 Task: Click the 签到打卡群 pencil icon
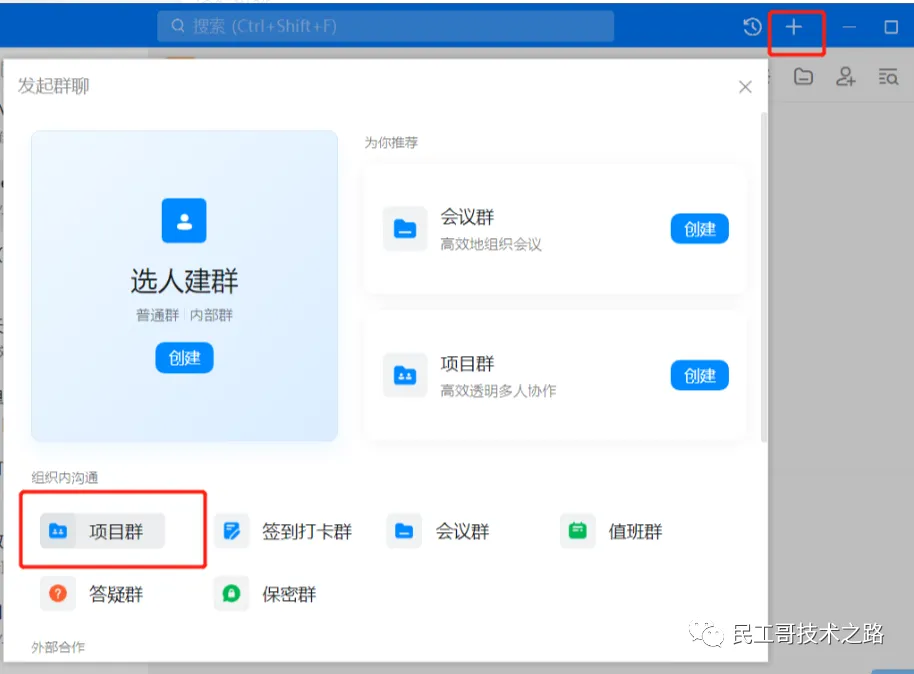[x=231, y=531]
